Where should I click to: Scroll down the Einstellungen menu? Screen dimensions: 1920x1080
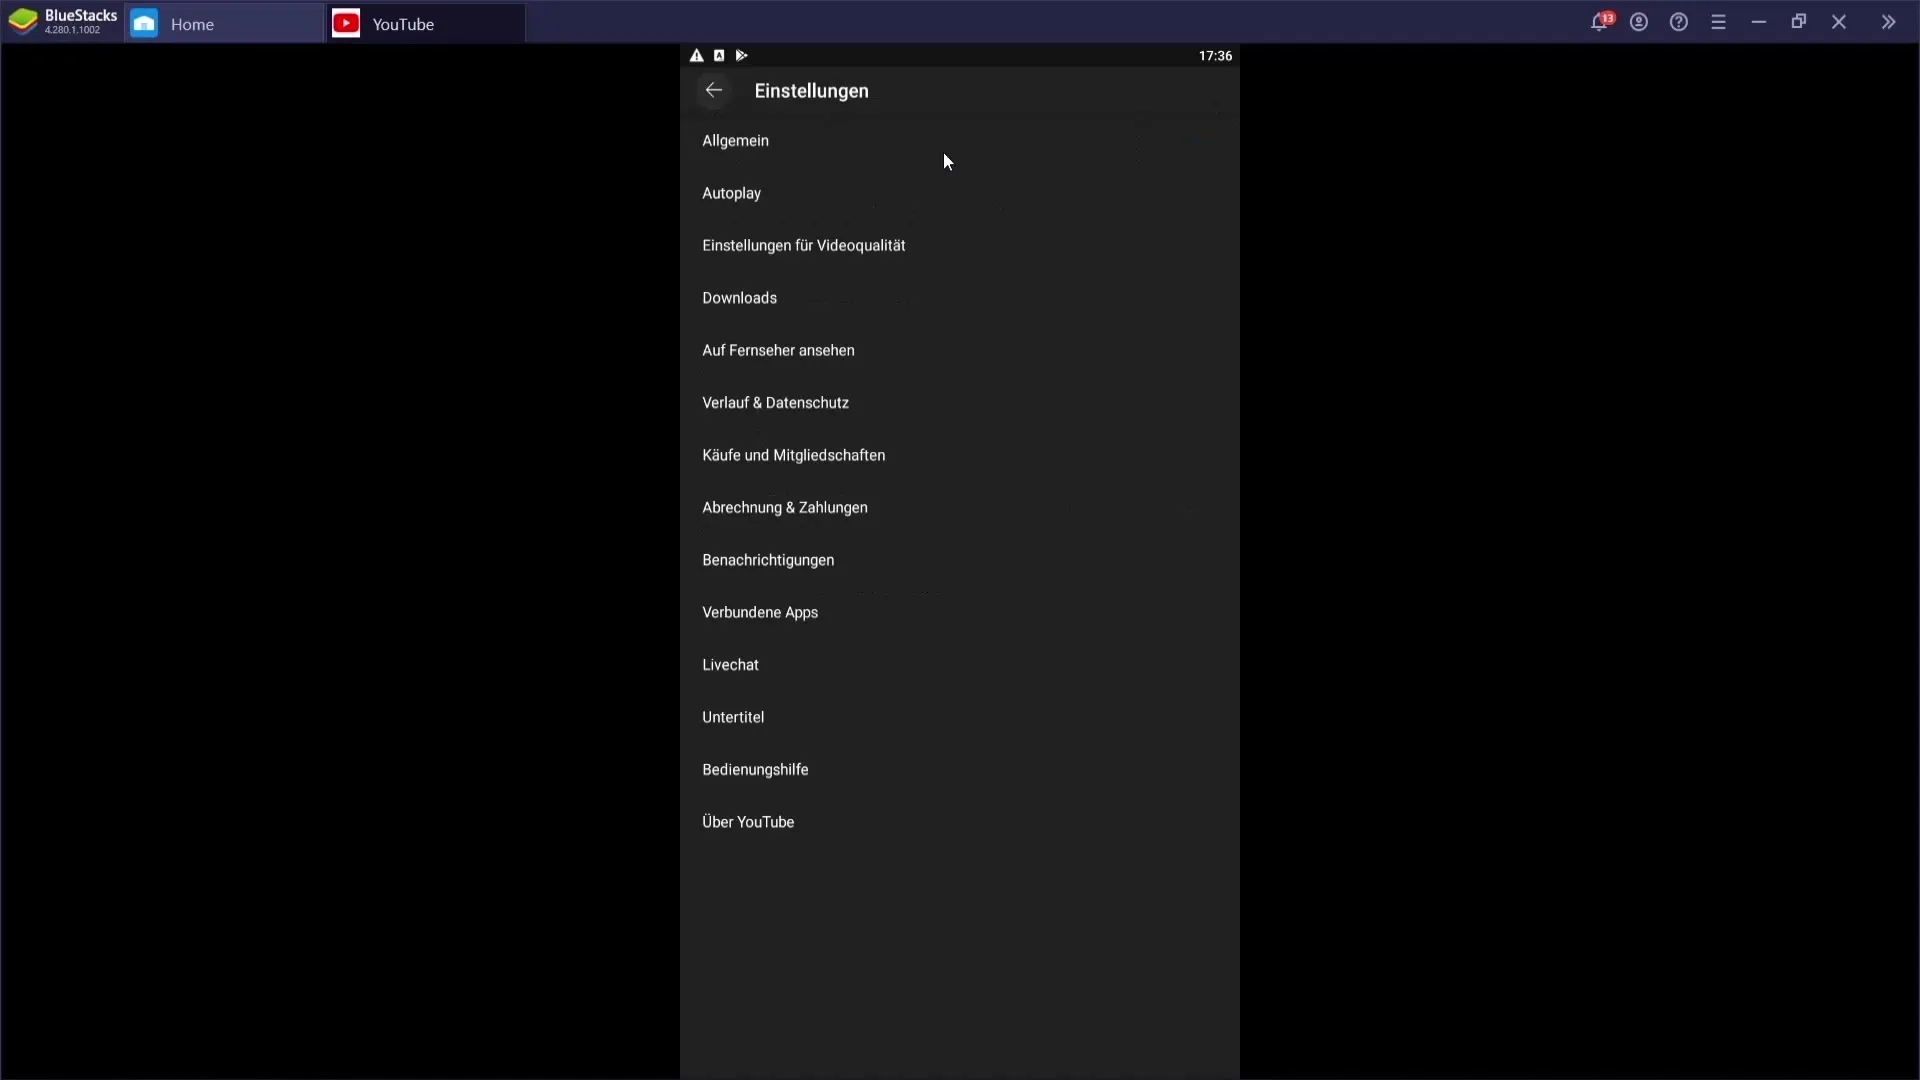click(960, 527)
